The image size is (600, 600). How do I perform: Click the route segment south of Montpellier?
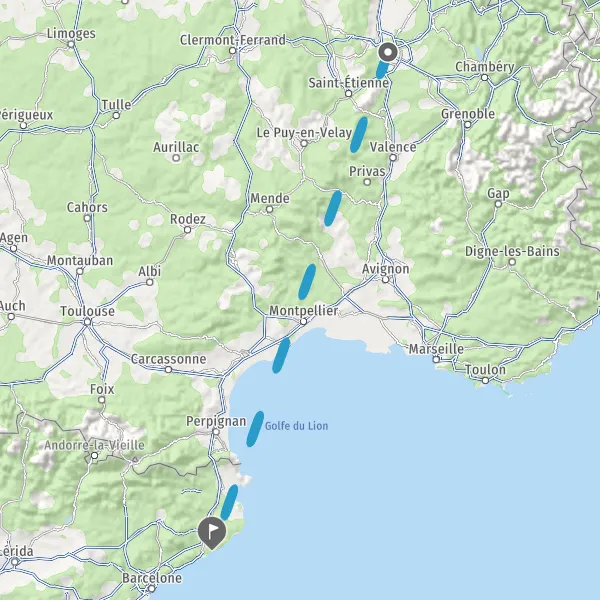pos(281,355)
